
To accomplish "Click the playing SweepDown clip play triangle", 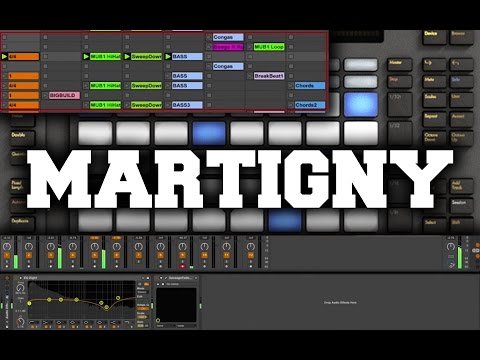I will pyautogui.click(x=127, y=57).
